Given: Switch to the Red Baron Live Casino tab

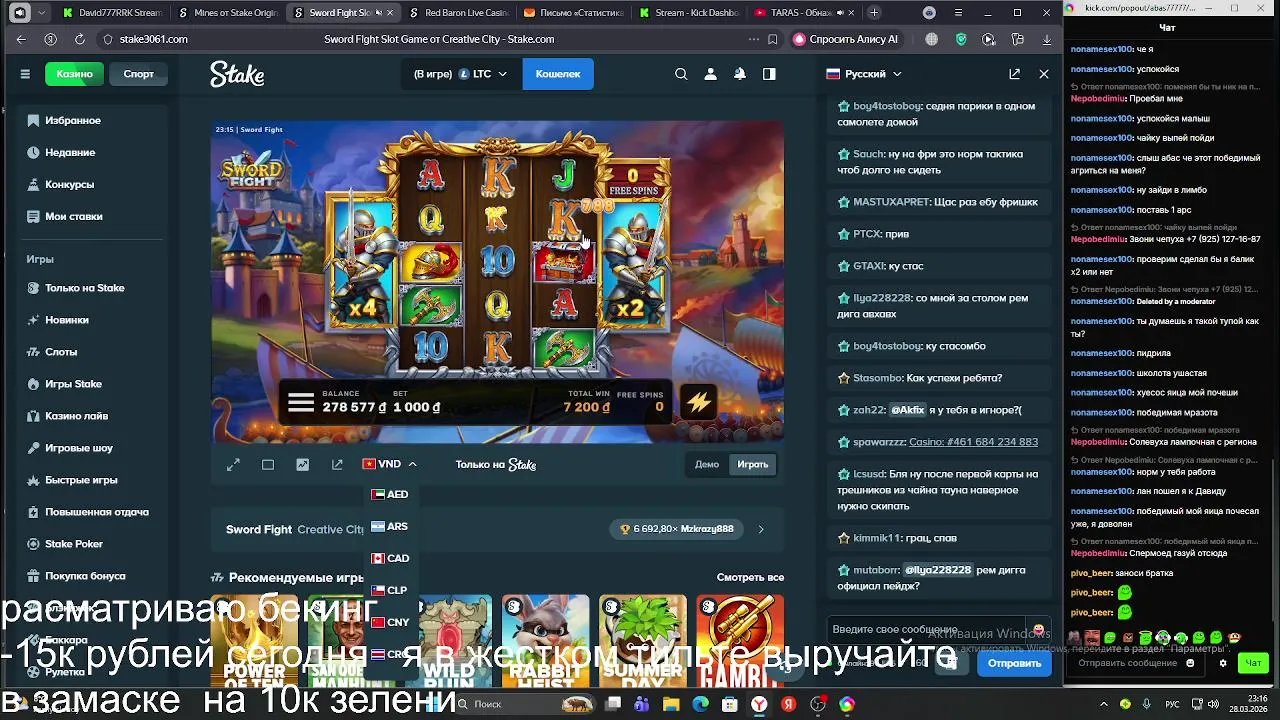Looking at the screenshot, I should 459,13.
